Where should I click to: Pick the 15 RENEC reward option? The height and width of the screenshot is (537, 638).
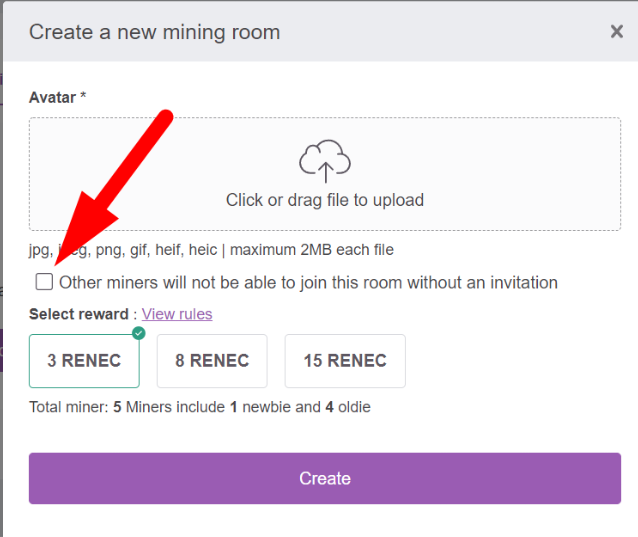pos(345,361)
